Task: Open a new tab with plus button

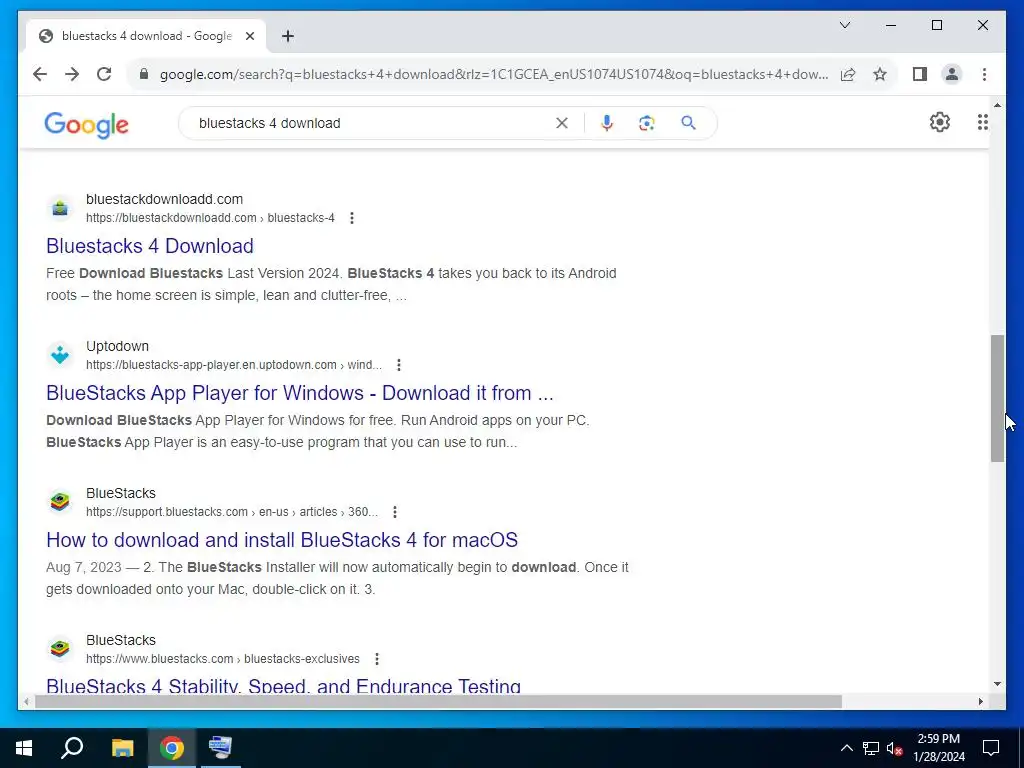Action: point(288,36)
